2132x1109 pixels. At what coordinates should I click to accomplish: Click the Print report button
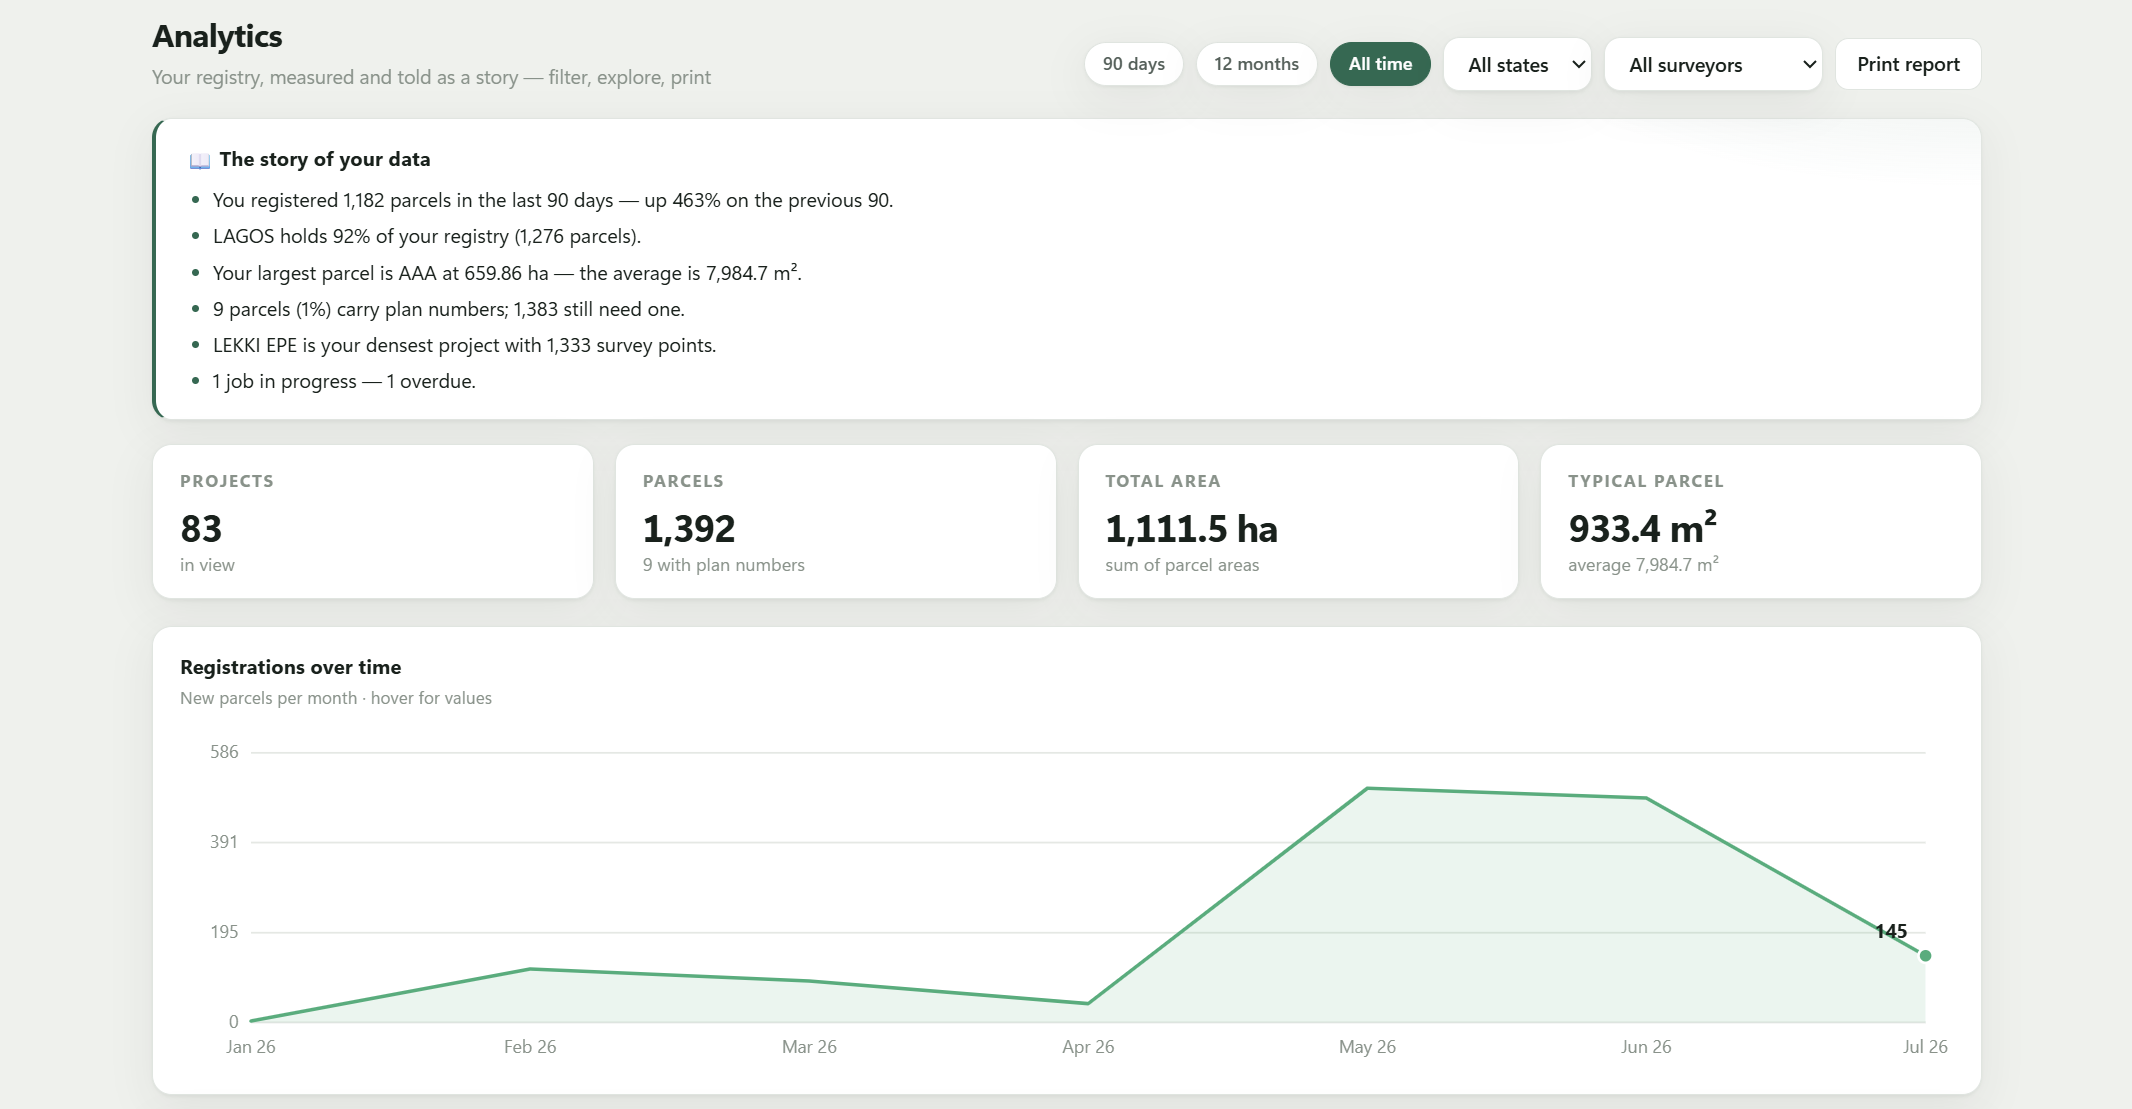[x=1908, y=64]
